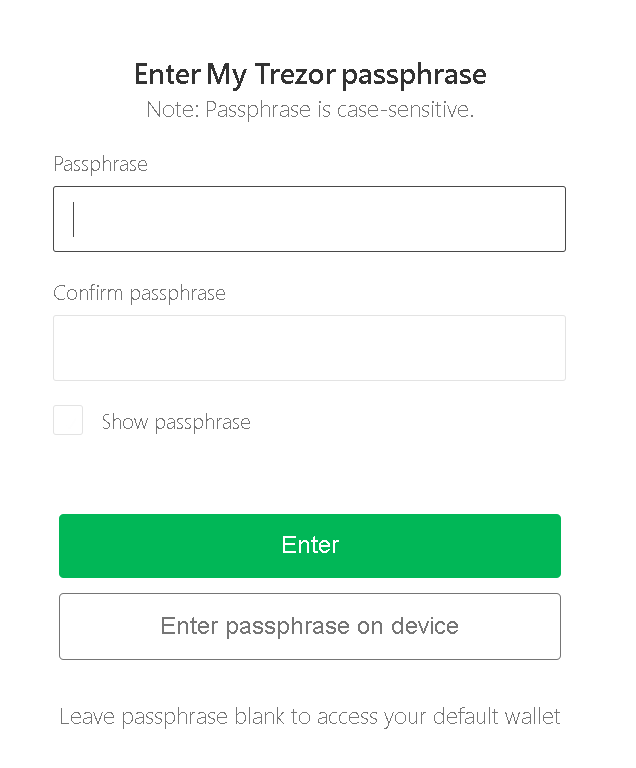Click the Passphrase input field
The height and width of the screenshot is (768, 636).
(309, 219)
